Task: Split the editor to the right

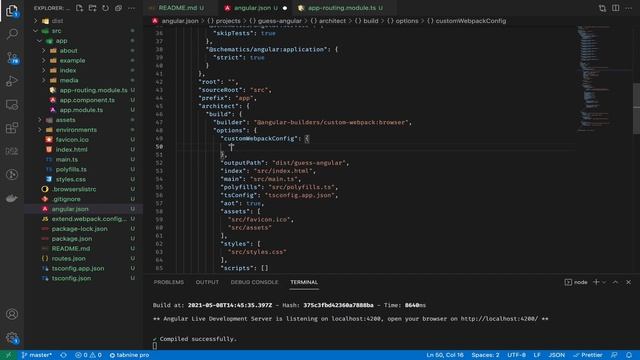Action: click(616, 8)
